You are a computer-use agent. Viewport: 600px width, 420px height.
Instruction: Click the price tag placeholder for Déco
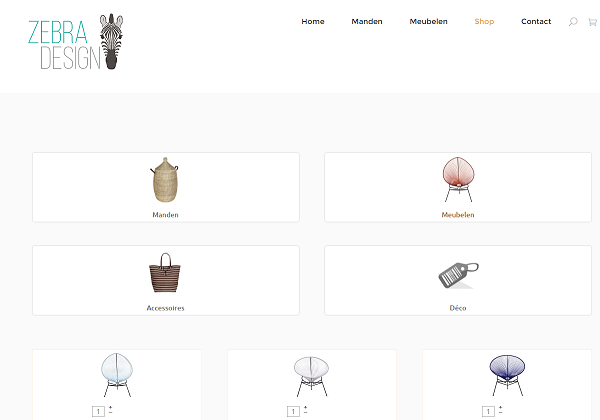pos(458,275)
